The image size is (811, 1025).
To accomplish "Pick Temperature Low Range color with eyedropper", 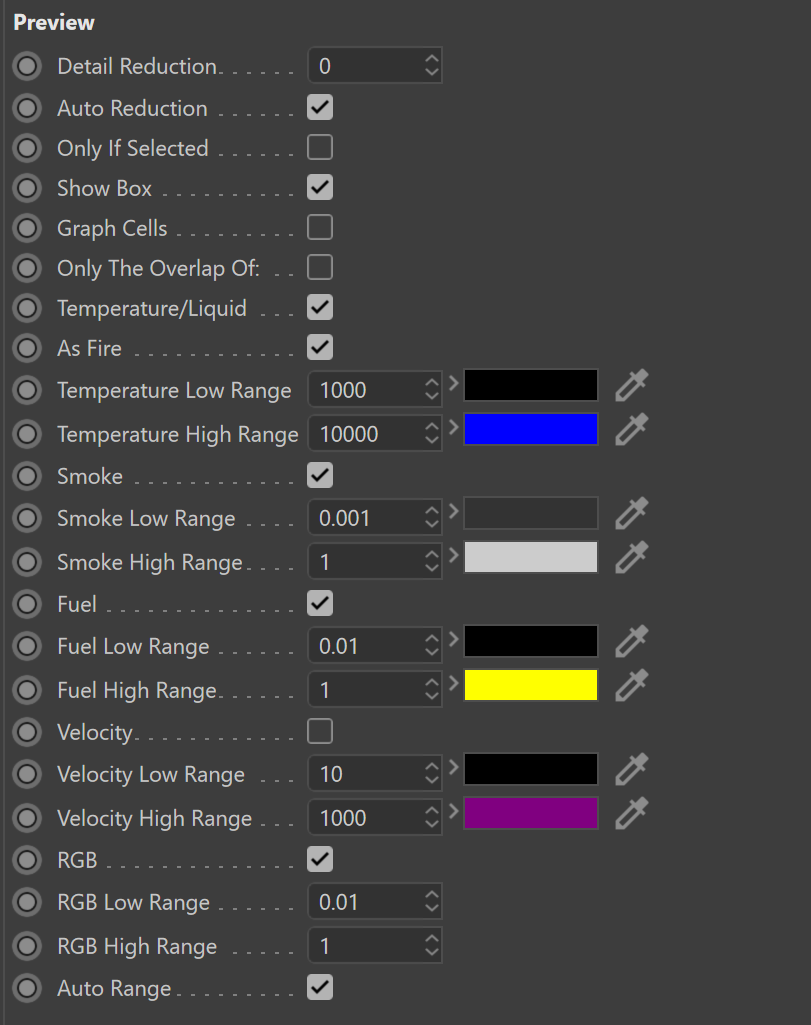I will pyautogui.click(x=631, y=385).
